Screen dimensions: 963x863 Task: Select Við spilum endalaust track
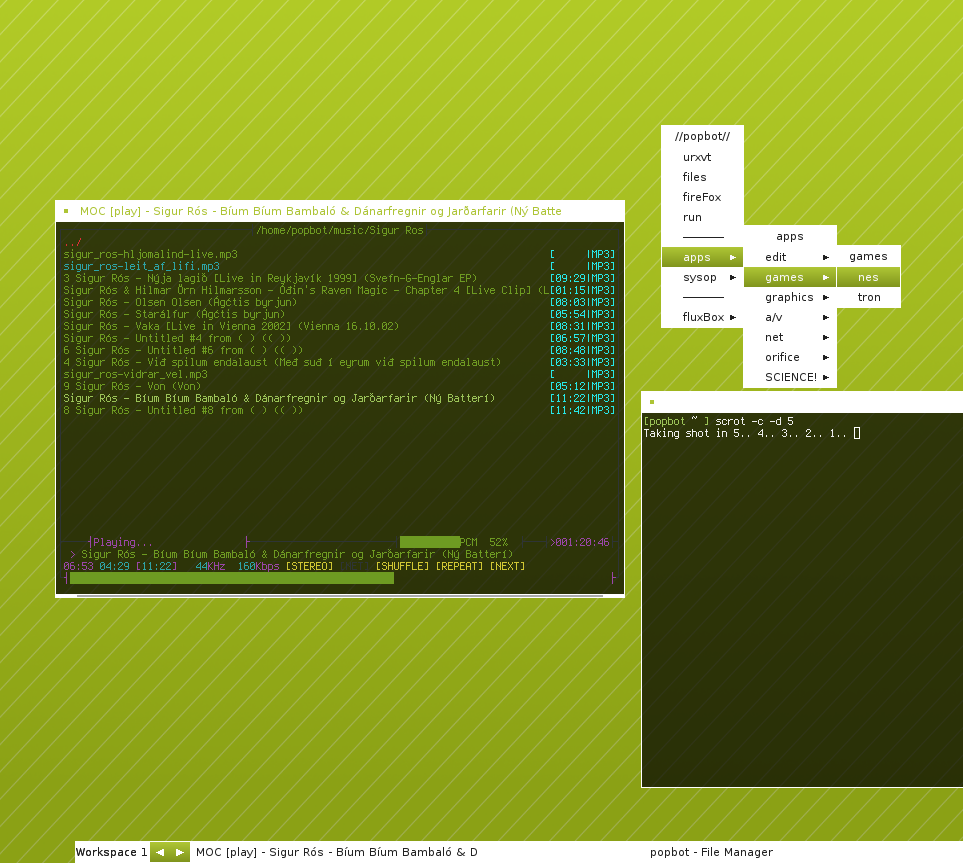click(x=339, y=362)
